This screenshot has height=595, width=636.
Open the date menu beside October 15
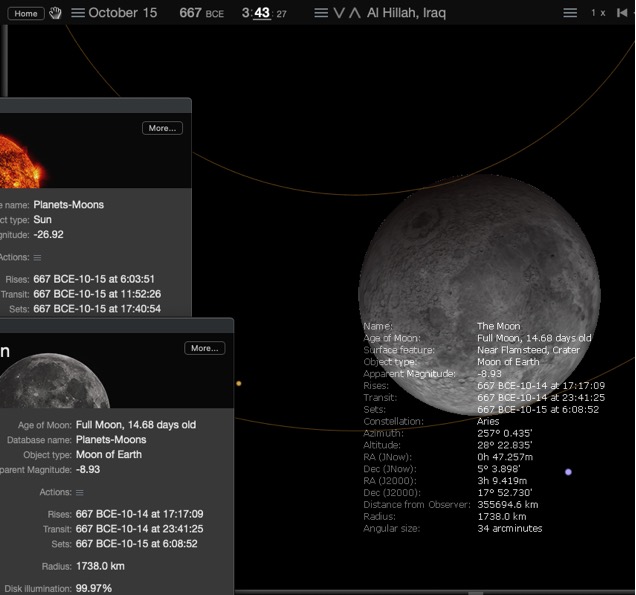point(78,13)
